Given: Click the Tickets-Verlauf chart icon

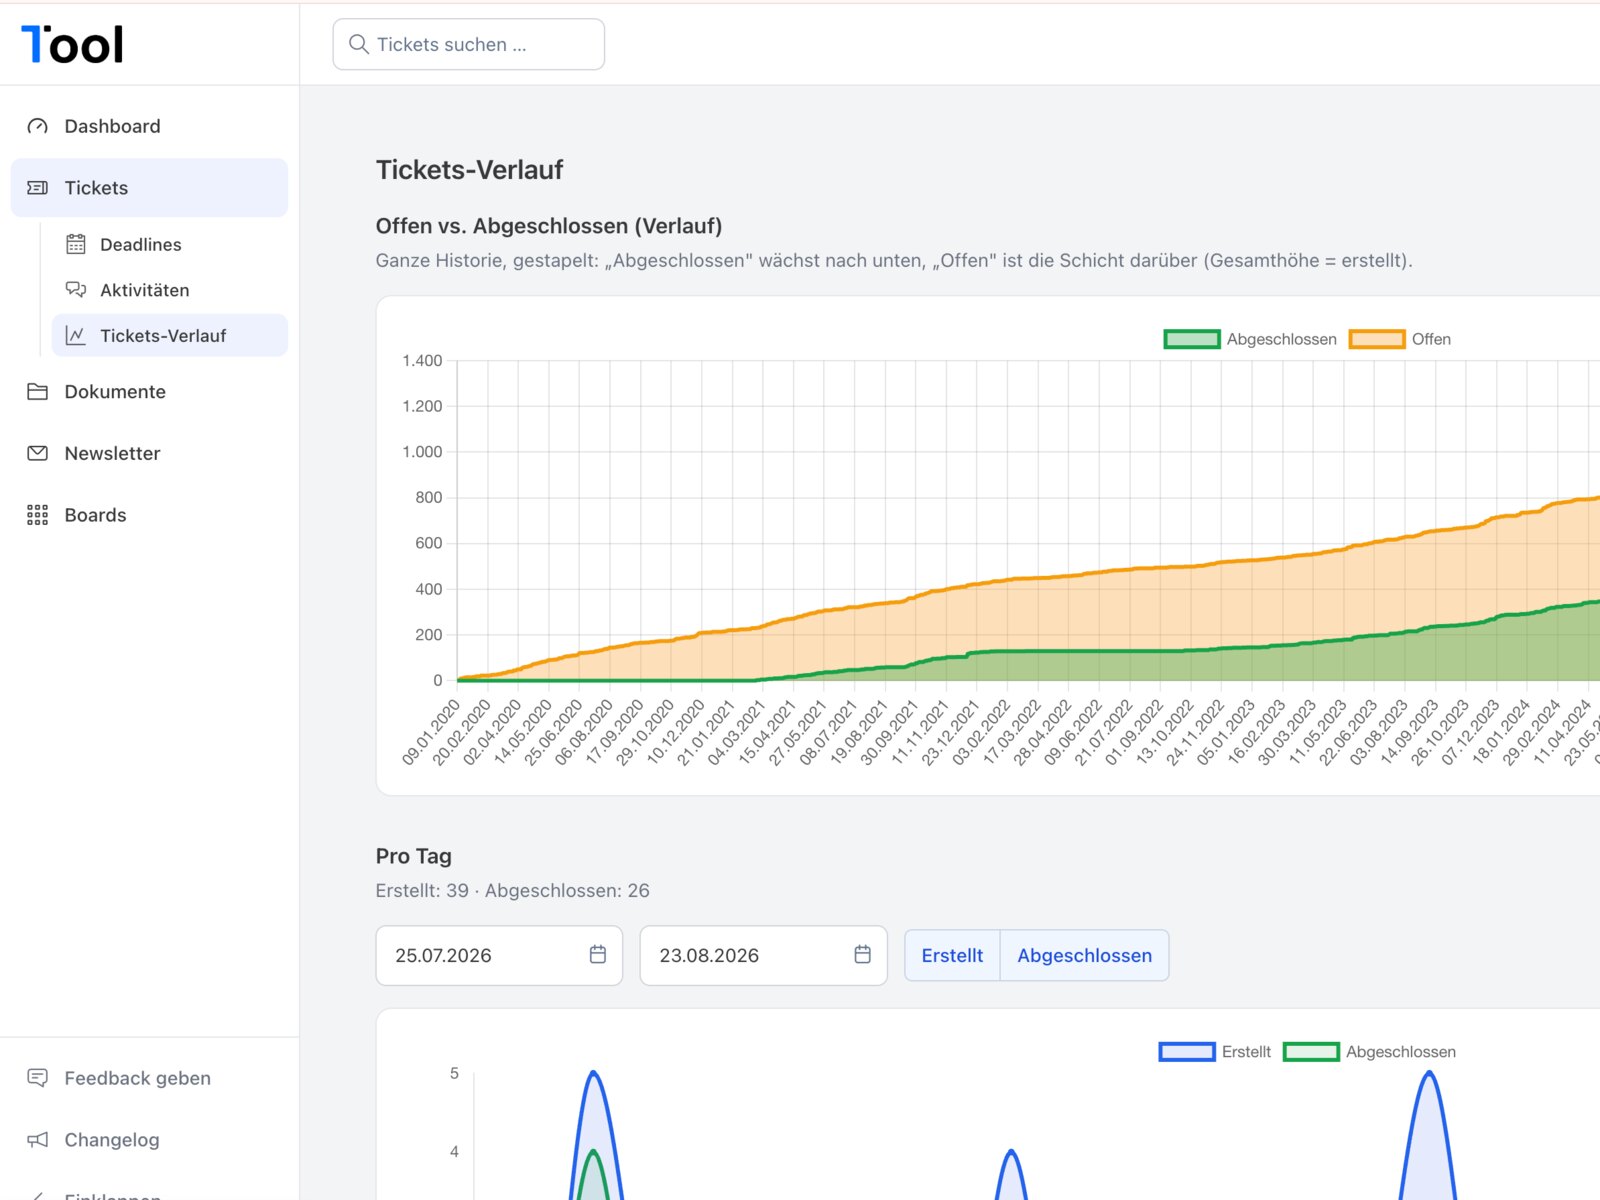Looking at the screenshot, I should tap(76, 336).
